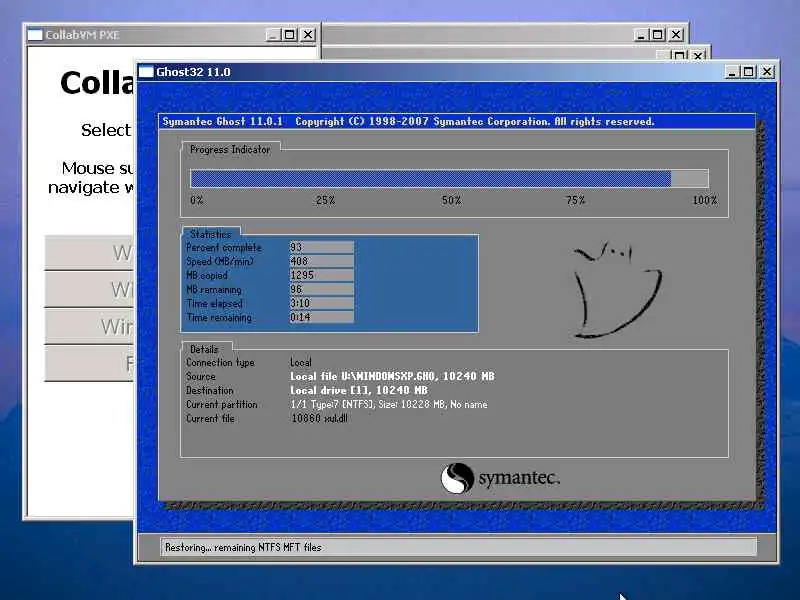This screenshot has width=800, height=600.
Task: Click the Current partition NTFS details text
Action: (x=389, y=405)
